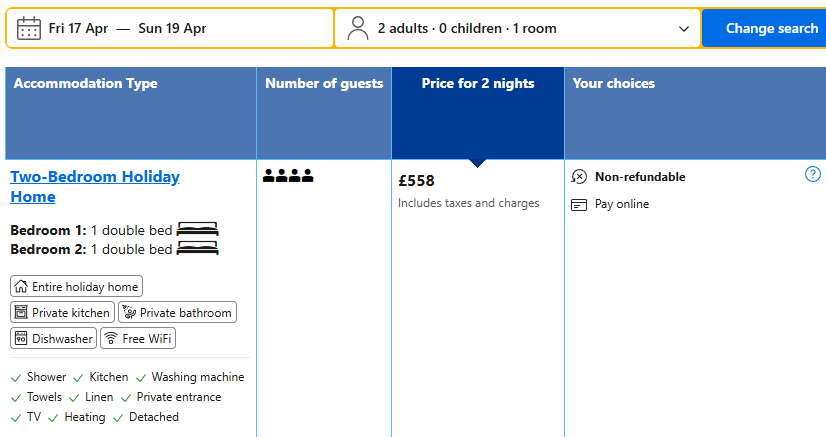
Task: Click the Pay online card icon
Action: [x=579, y=204]
